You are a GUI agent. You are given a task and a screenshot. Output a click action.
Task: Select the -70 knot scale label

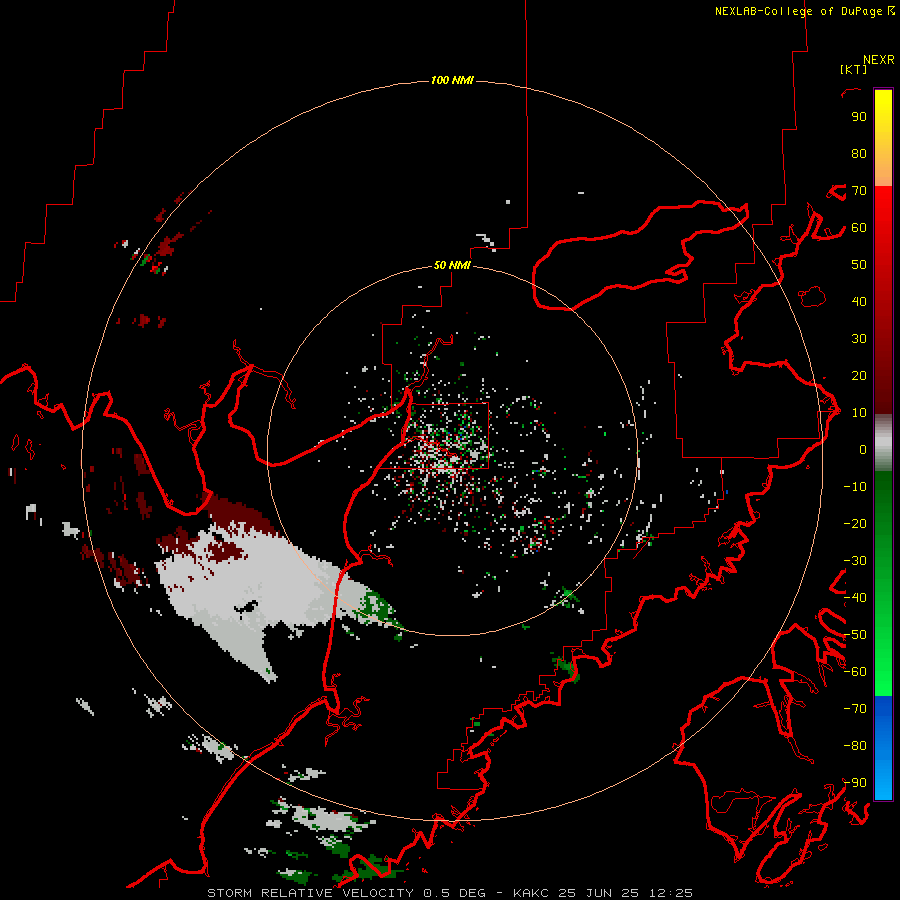click(x=855, y=709)
